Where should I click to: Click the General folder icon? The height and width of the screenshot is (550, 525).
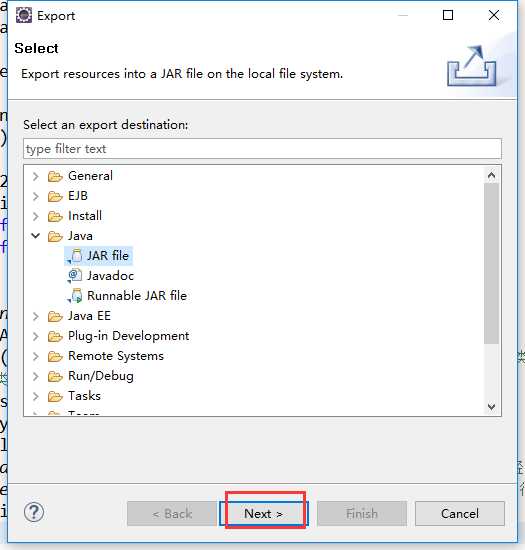pyautogui.click(x=55, y=176)
